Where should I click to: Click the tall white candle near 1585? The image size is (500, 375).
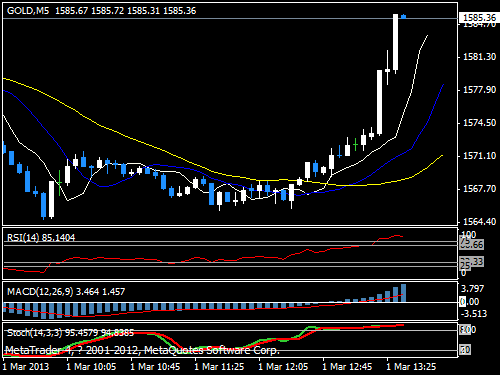tap(395, 42)
